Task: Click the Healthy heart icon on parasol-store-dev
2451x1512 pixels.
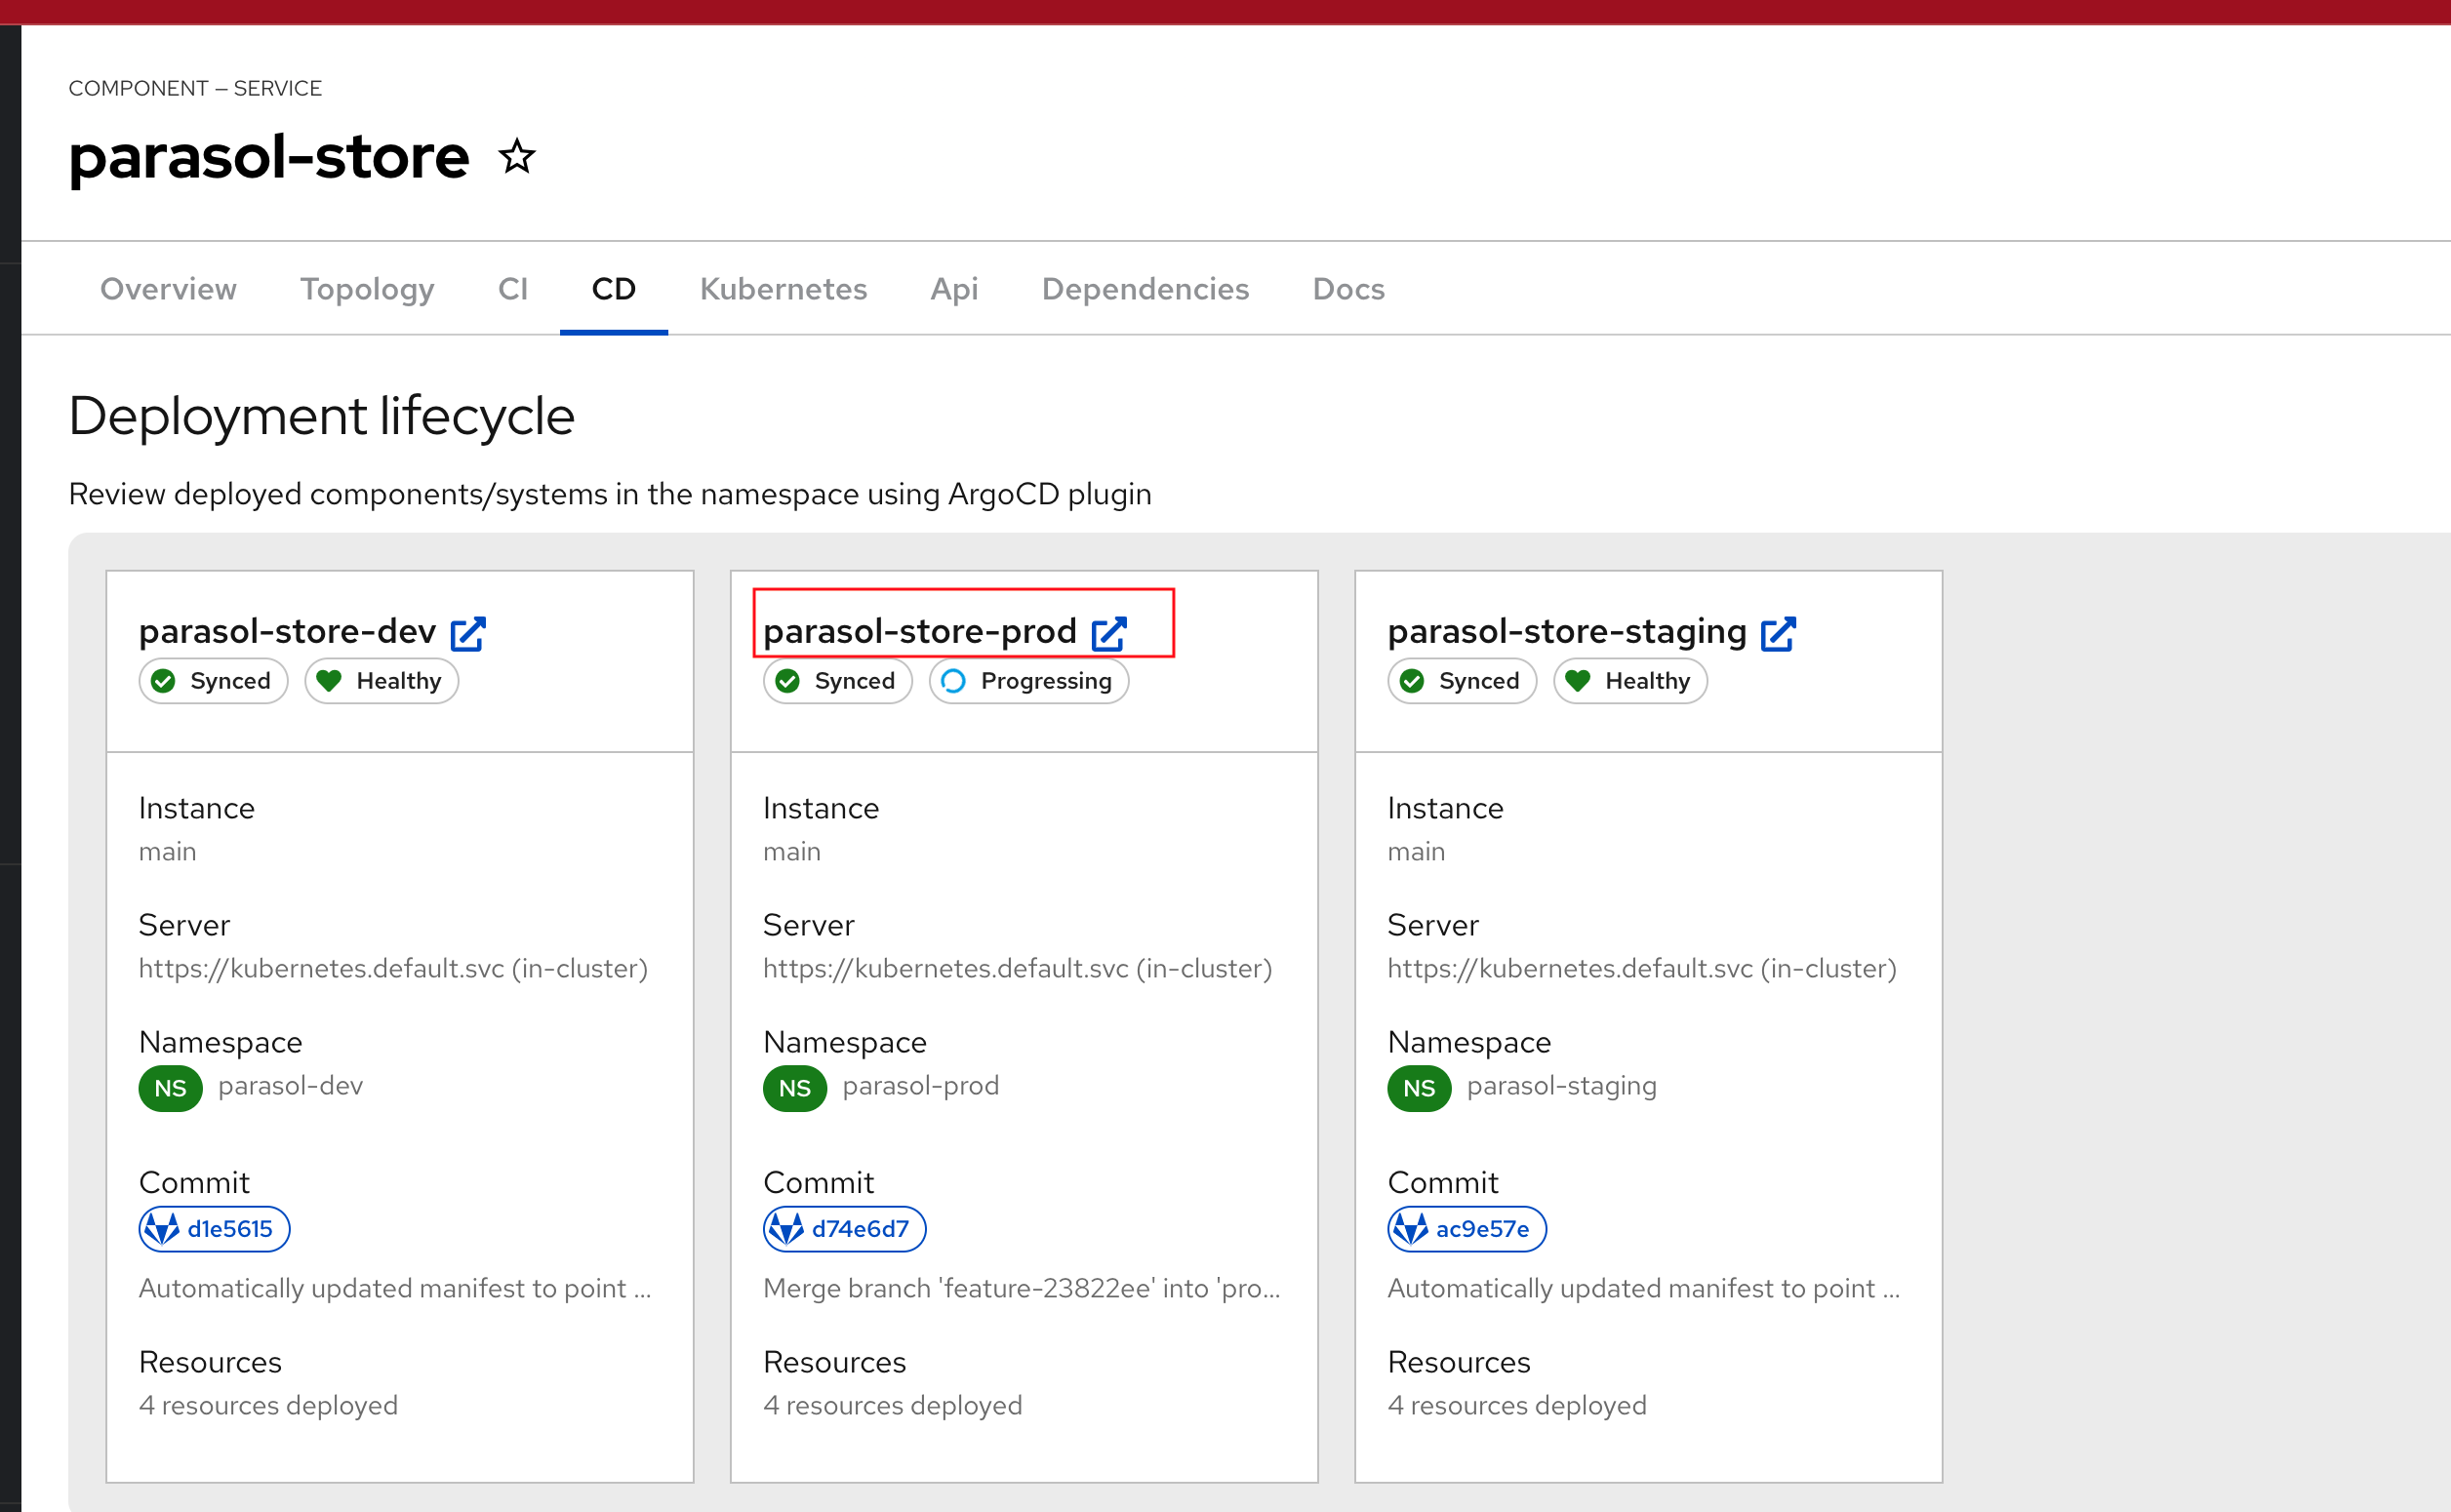Action: tap(329, 681)
